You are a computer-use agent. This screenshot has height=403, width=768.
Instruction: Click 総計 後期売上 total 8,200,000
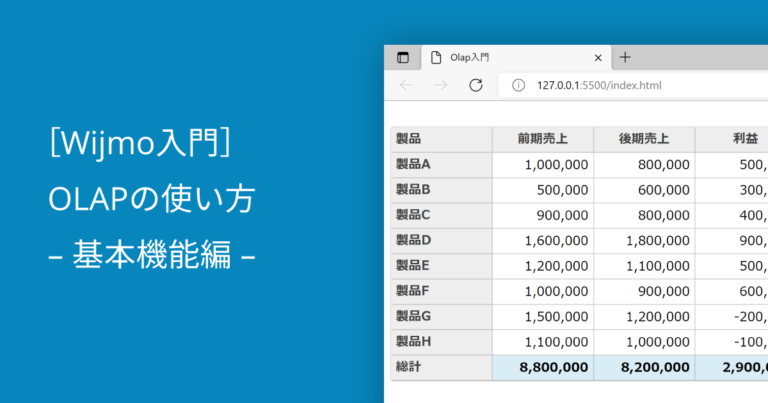(644, 367)
